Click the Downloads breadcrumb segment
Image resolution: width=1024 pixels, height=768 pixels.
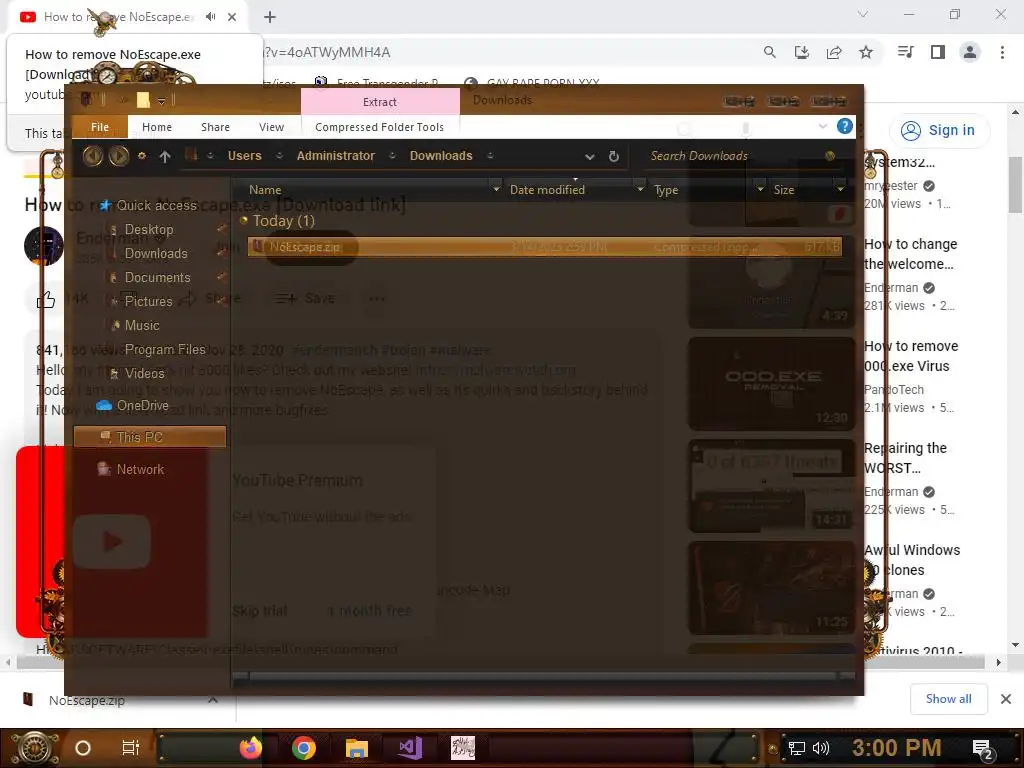point(441,155)
